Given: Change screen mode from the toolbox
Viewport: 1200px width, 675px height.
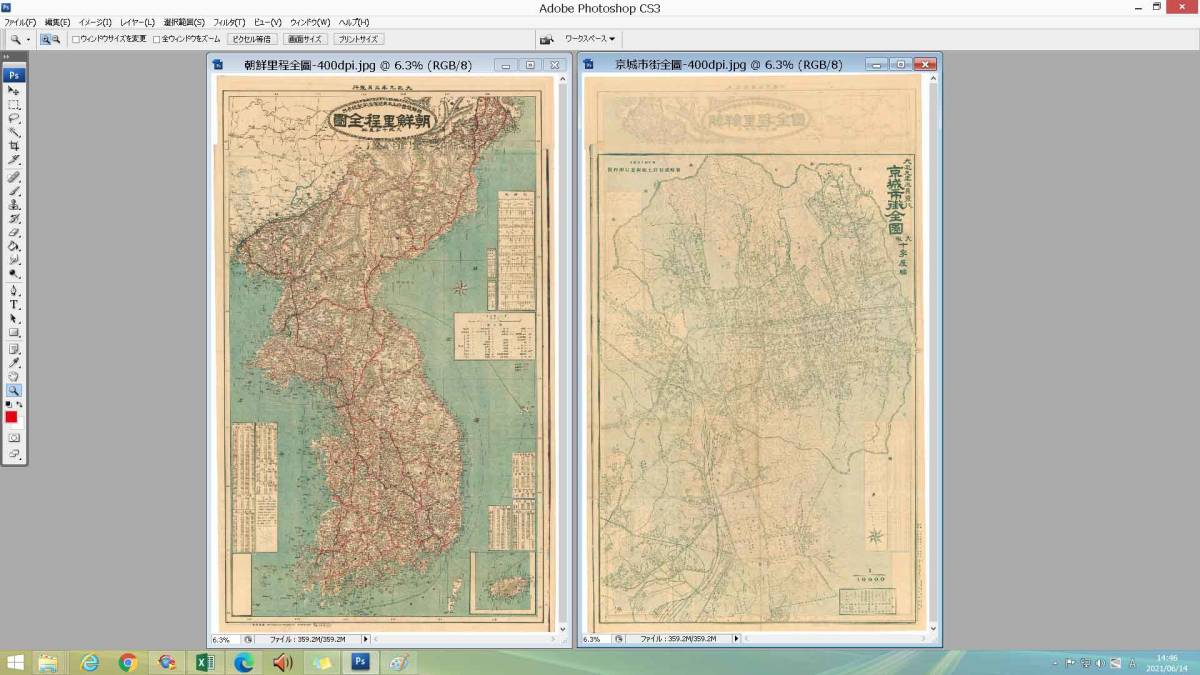Looking at the screenshot, I should pyautogui.click(x=14, y=456).
